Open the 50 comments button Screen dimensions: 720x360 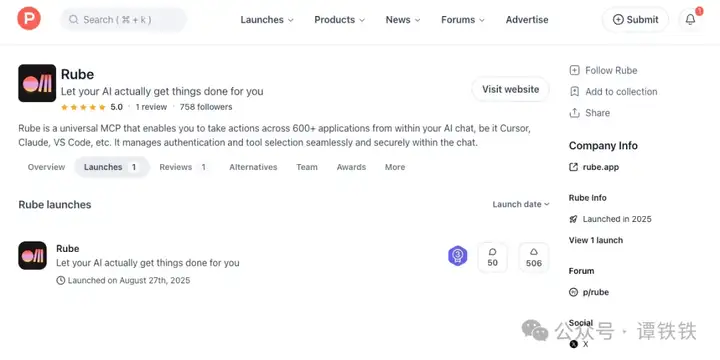click(x=492, y=258)
